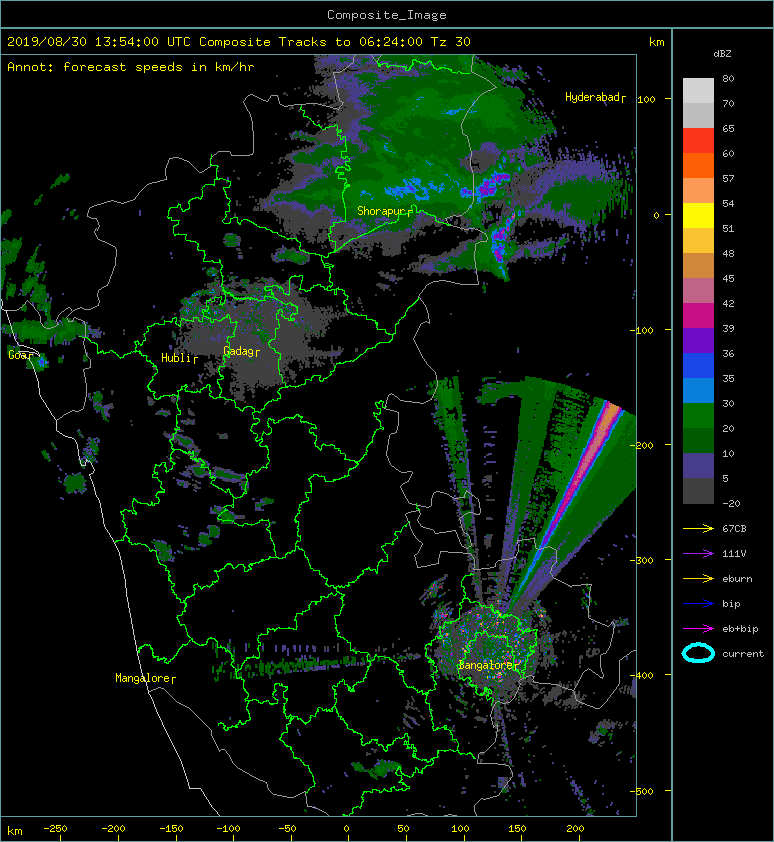The image size is (774, 842).
Task: Click the eb+bip legend label
Action: click(x=740, y=629)
